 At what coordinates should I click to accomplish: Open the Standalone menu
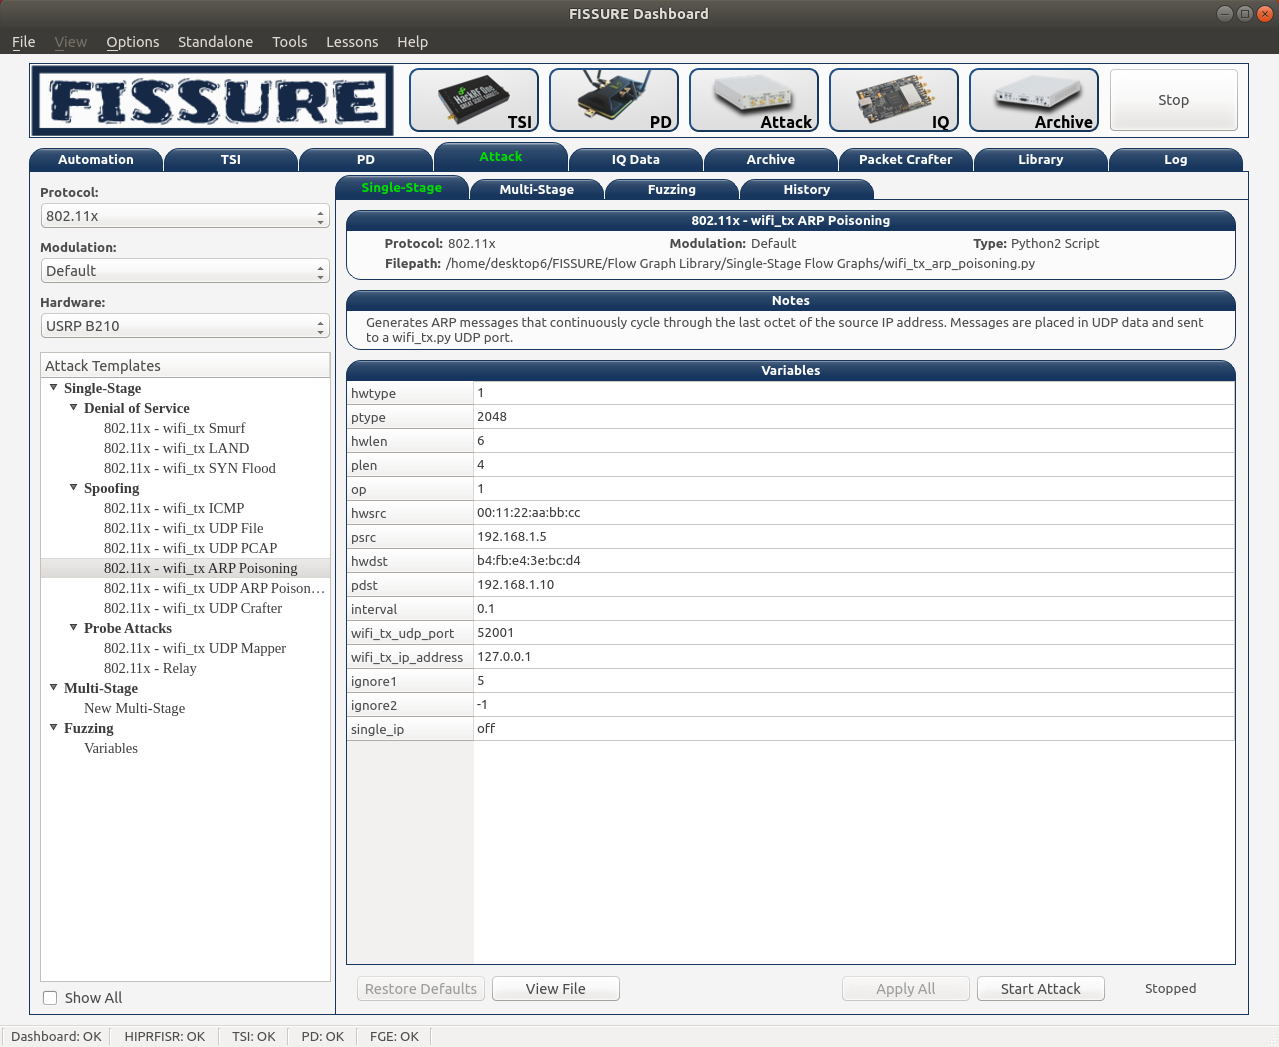pos(215,42)
